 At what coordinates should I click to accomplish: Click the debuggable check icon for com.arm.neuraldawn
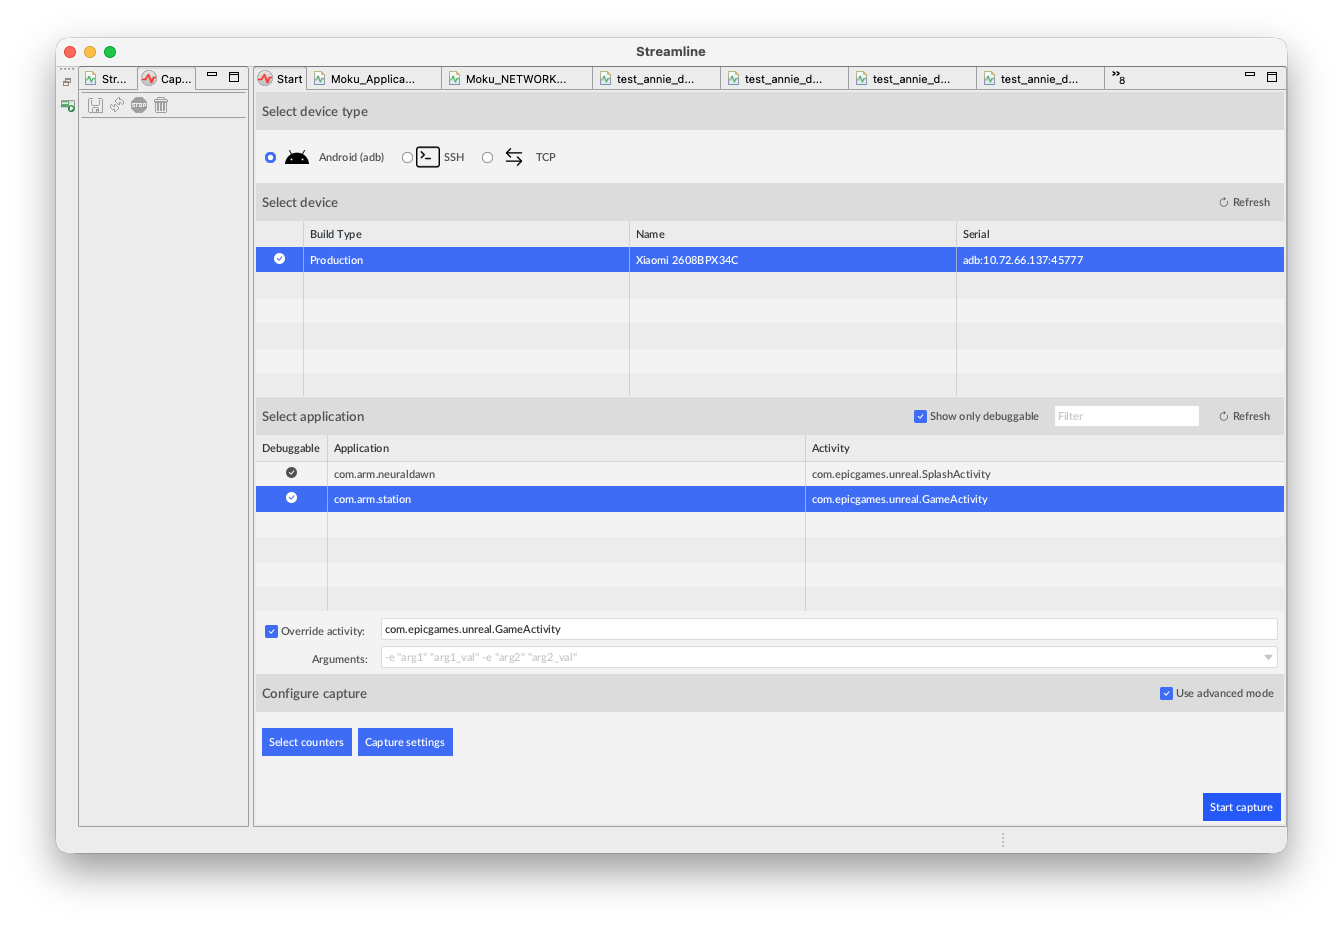click(292, 473)
